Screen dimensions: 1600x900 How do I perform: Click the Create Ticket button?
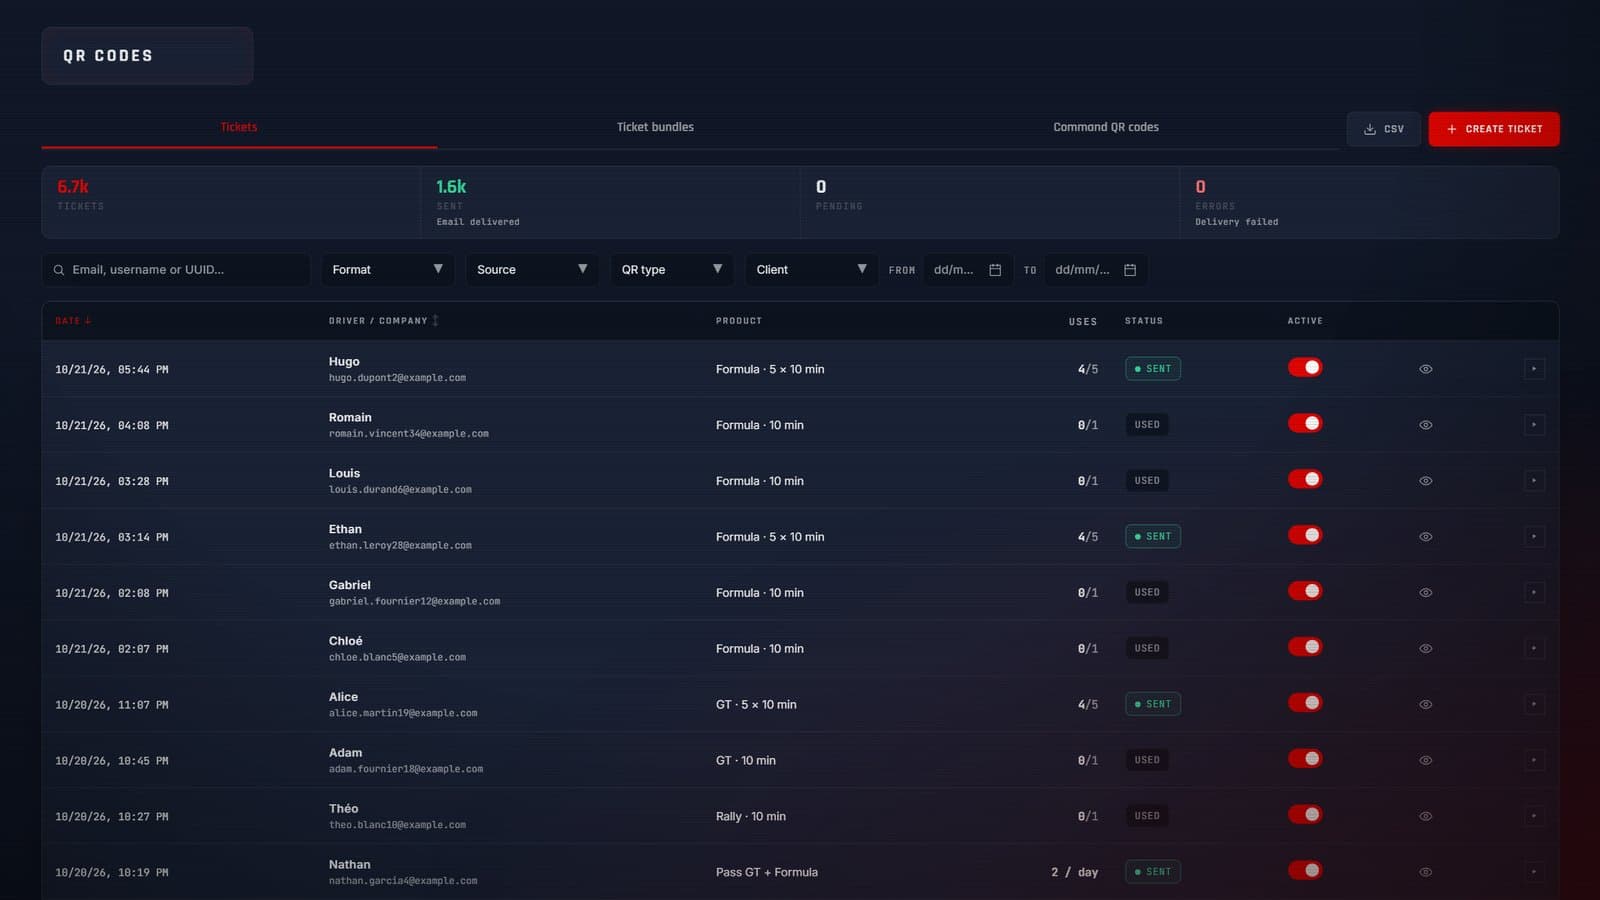tap(1494, 129)
